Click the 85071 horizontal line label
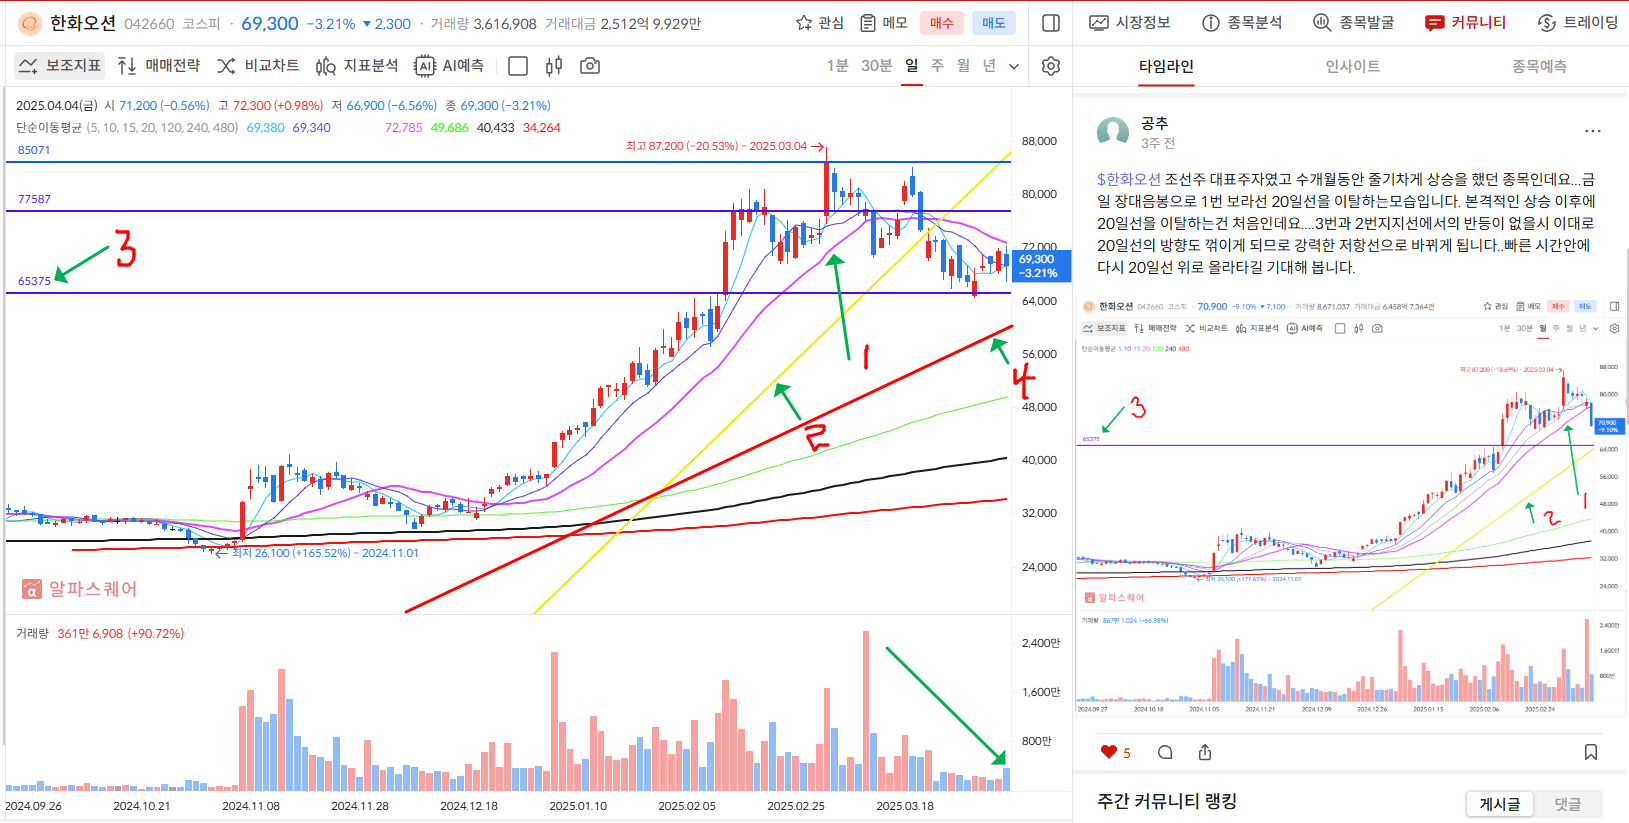The image size is (1629, 823). (x=34, y=151)
